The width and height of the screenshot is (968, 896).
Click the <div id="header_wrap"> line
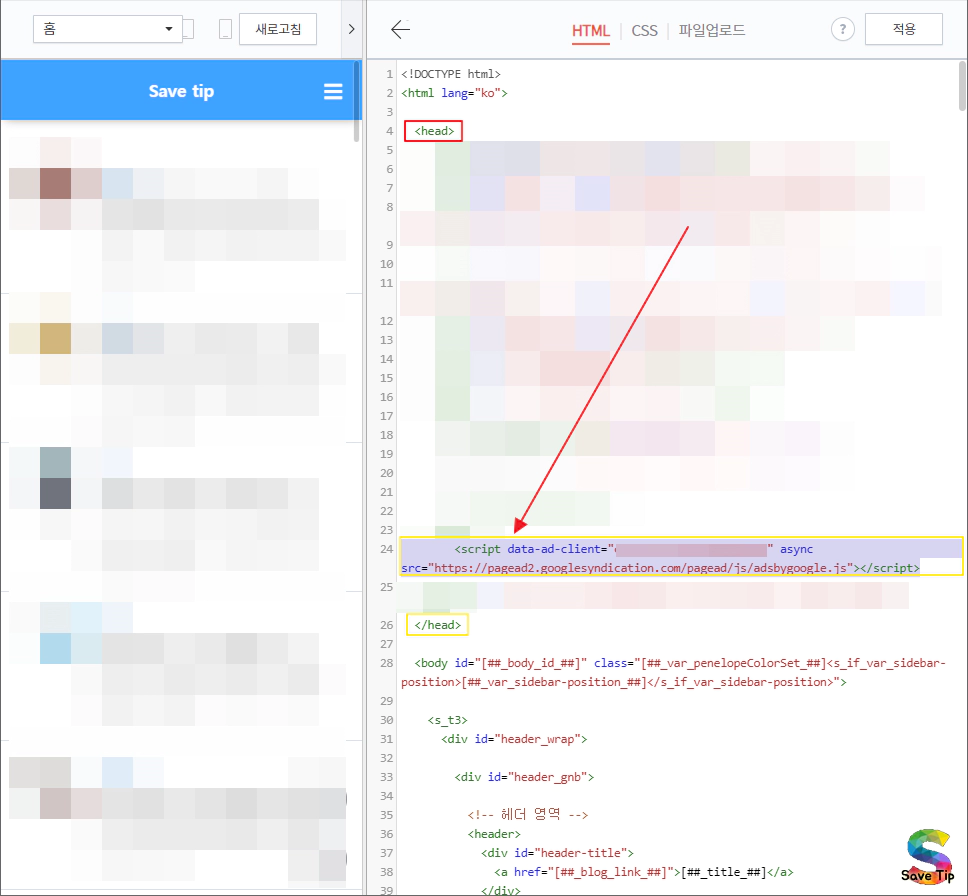(514, 739)
